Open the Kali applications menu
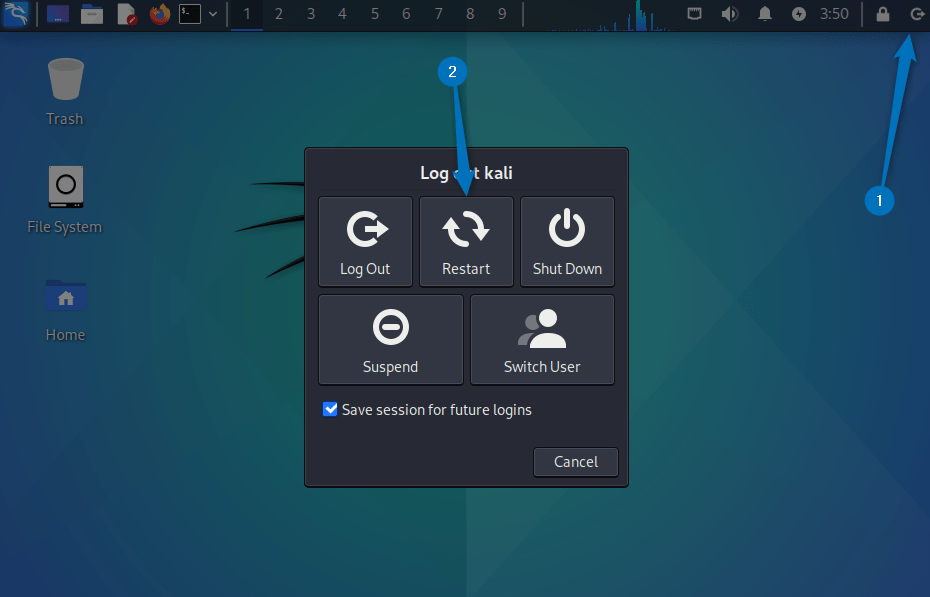 pos(14,14)
